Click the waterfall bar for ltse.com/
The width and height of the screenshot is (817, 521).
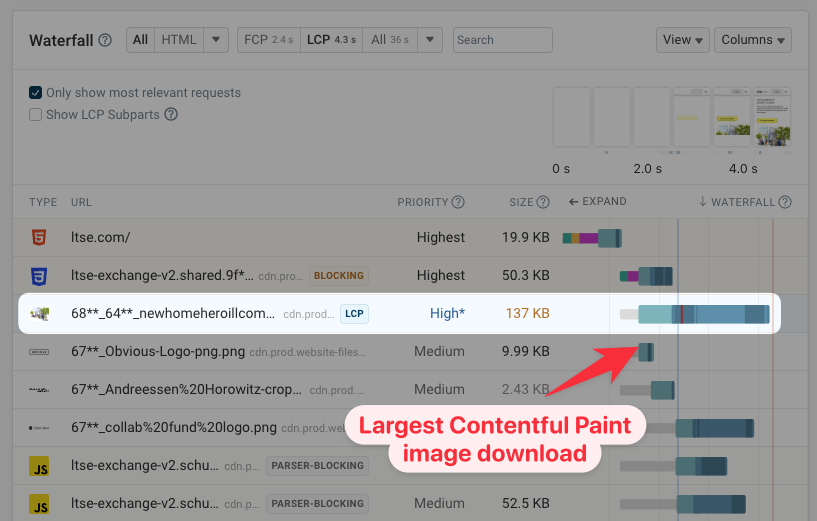pyautogui.click(x=592, y=238)
